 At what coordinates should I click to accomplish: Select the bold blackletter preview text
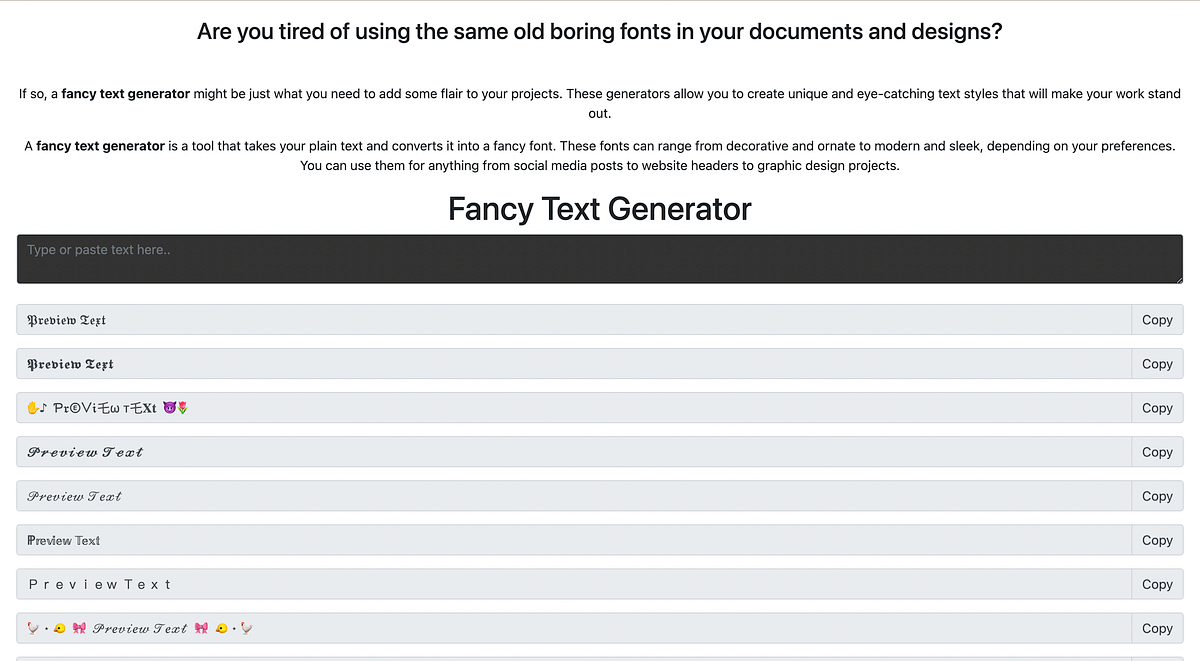tap(68, 363)
